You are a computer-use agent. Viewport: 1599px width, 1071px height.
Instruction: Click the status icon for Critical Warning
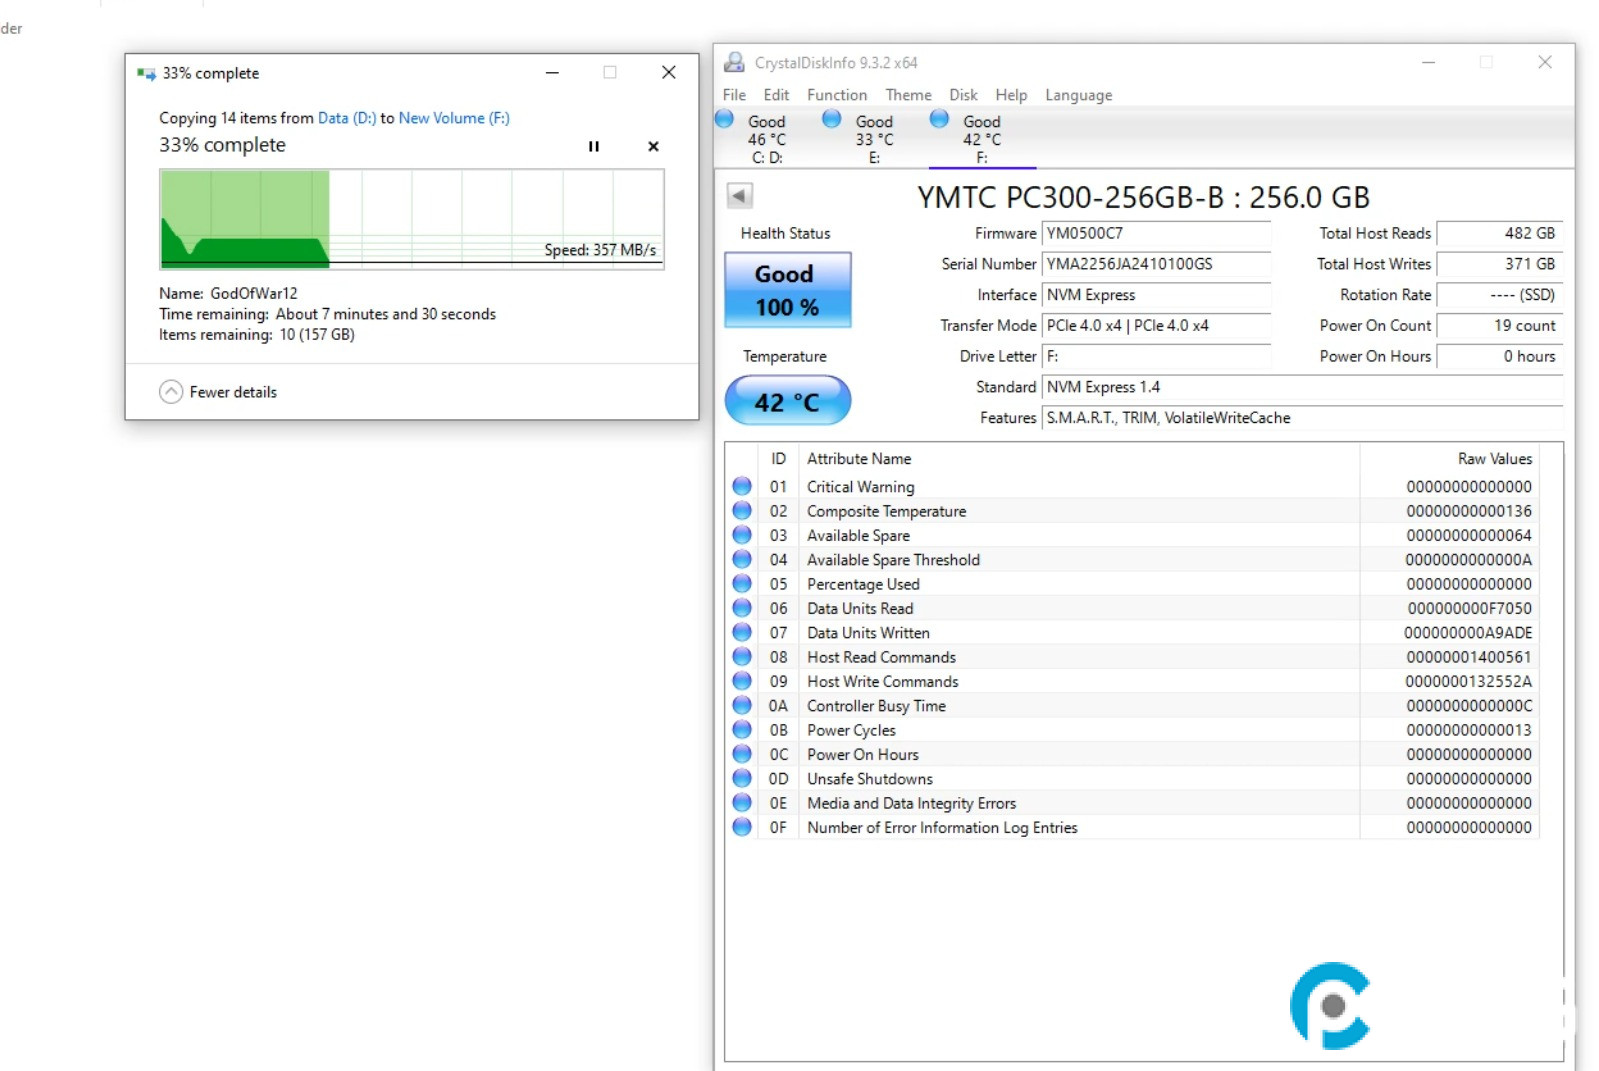(742, 486)
